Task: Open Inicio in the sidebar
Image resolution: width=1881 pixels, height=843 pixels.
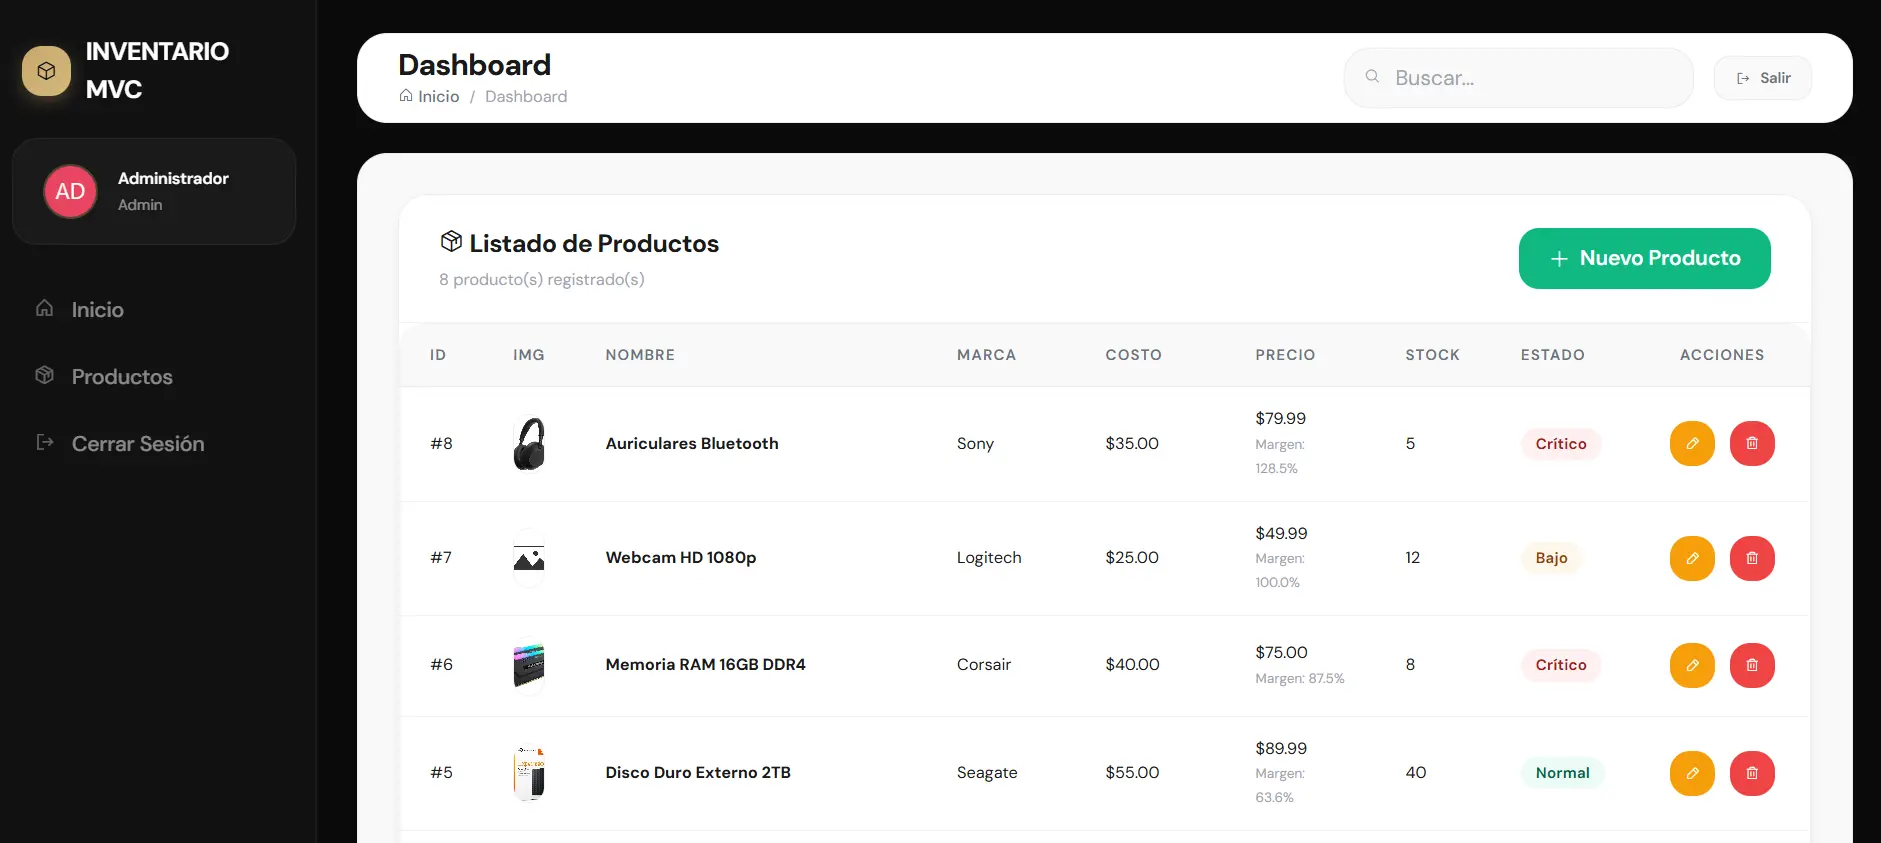Action: (x=97, y=310)
